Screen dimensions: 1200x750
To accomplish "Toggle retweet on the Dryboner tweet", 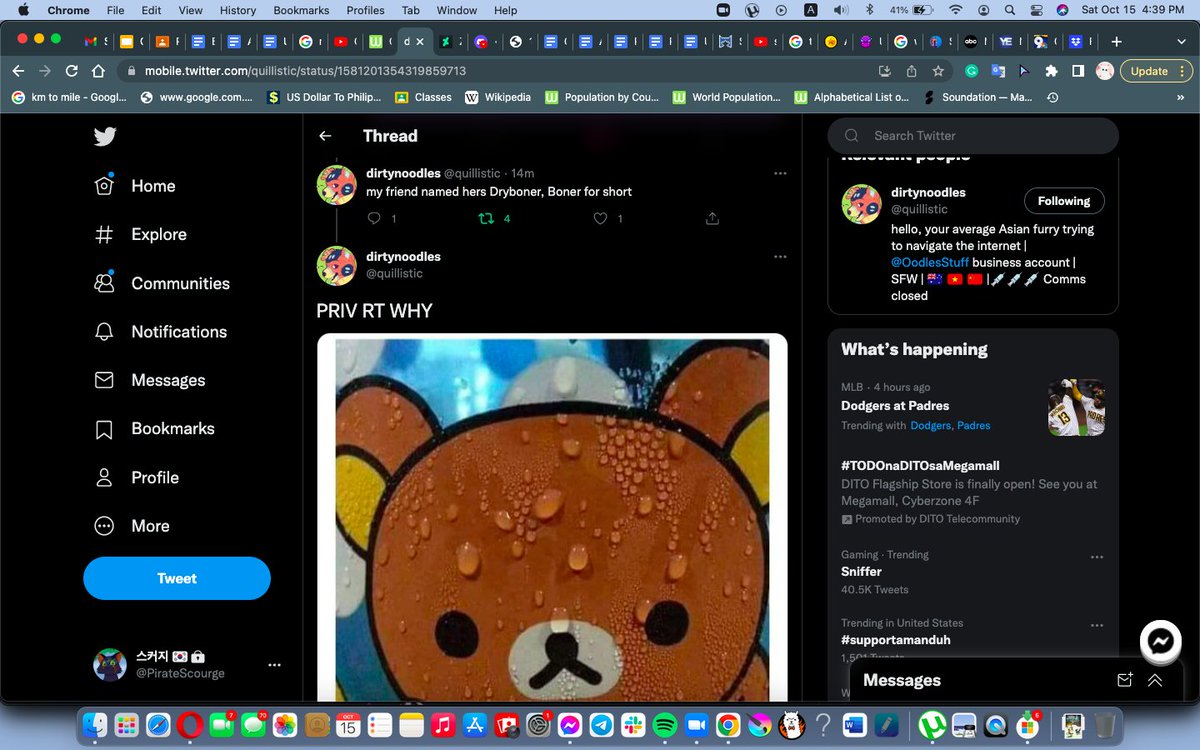I will (487, 218).
